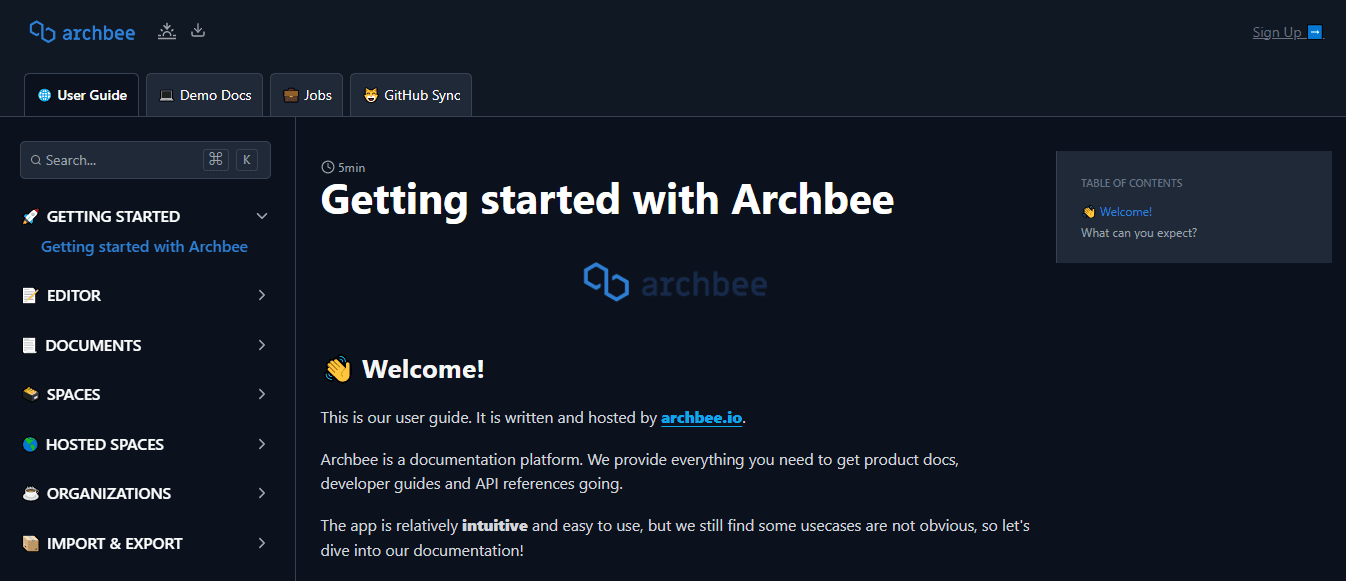Open the GitHub Sync tab
Screen dimensions: 1346x581
point(411,96)
